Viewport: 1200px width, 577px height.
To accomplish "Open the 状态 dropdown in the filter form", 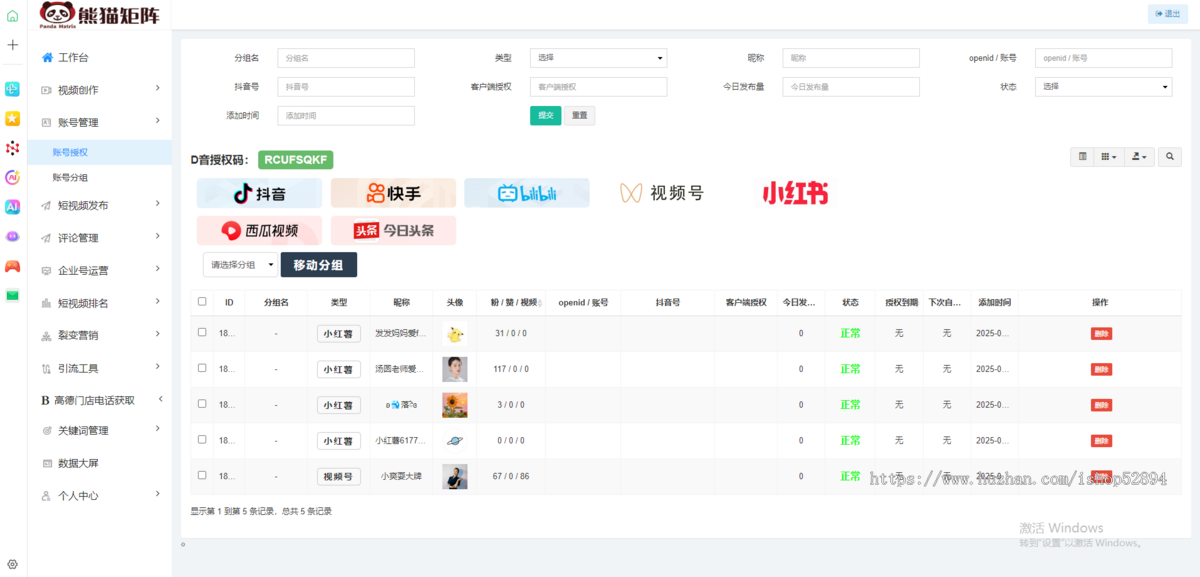I will pos(1103,87).
